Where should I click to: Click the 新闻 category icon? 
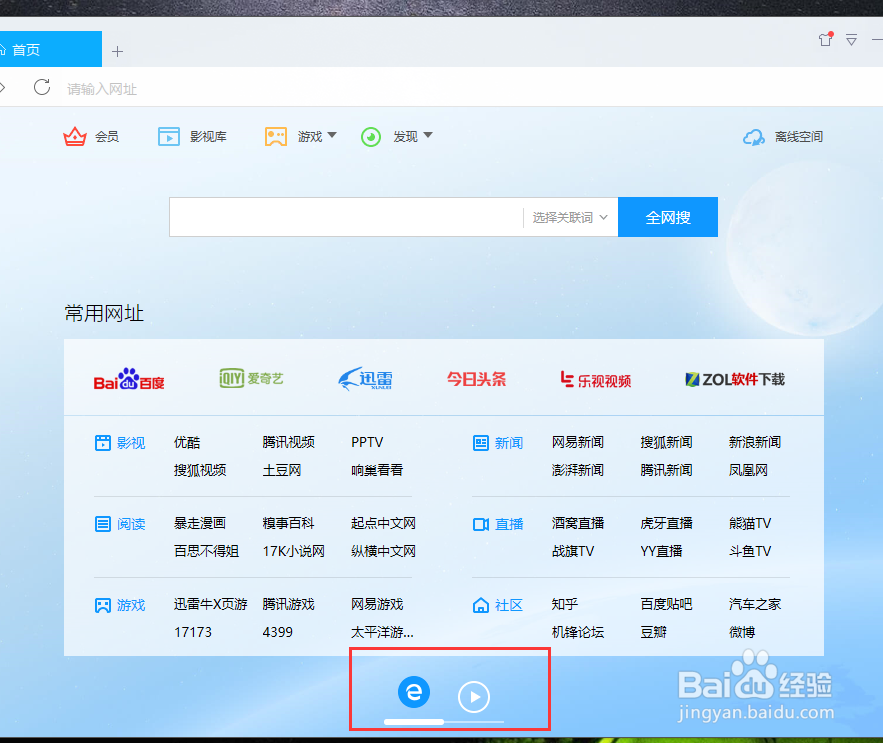pyautogui.click(x=481, y=443)
